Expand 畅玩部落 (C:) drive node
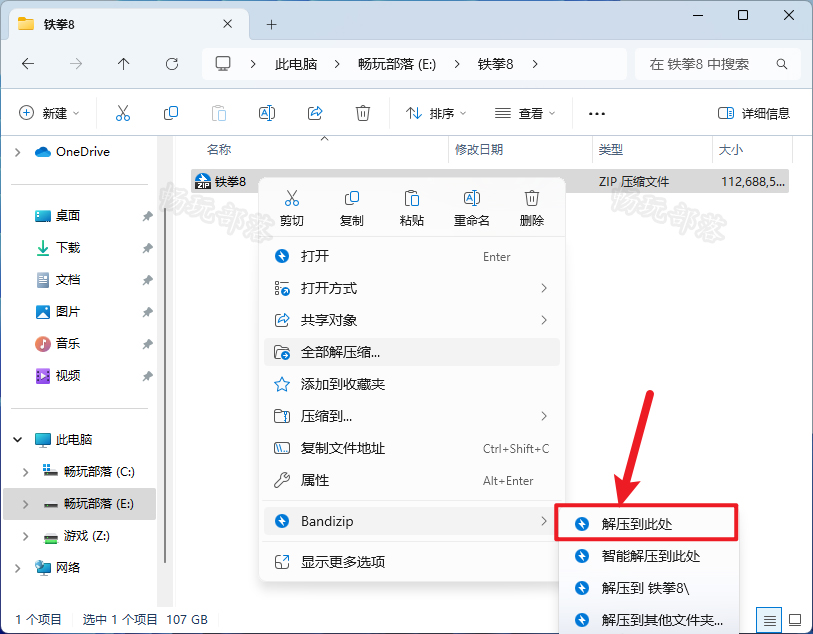Screen dimensions: 813x634 (25, 472)
